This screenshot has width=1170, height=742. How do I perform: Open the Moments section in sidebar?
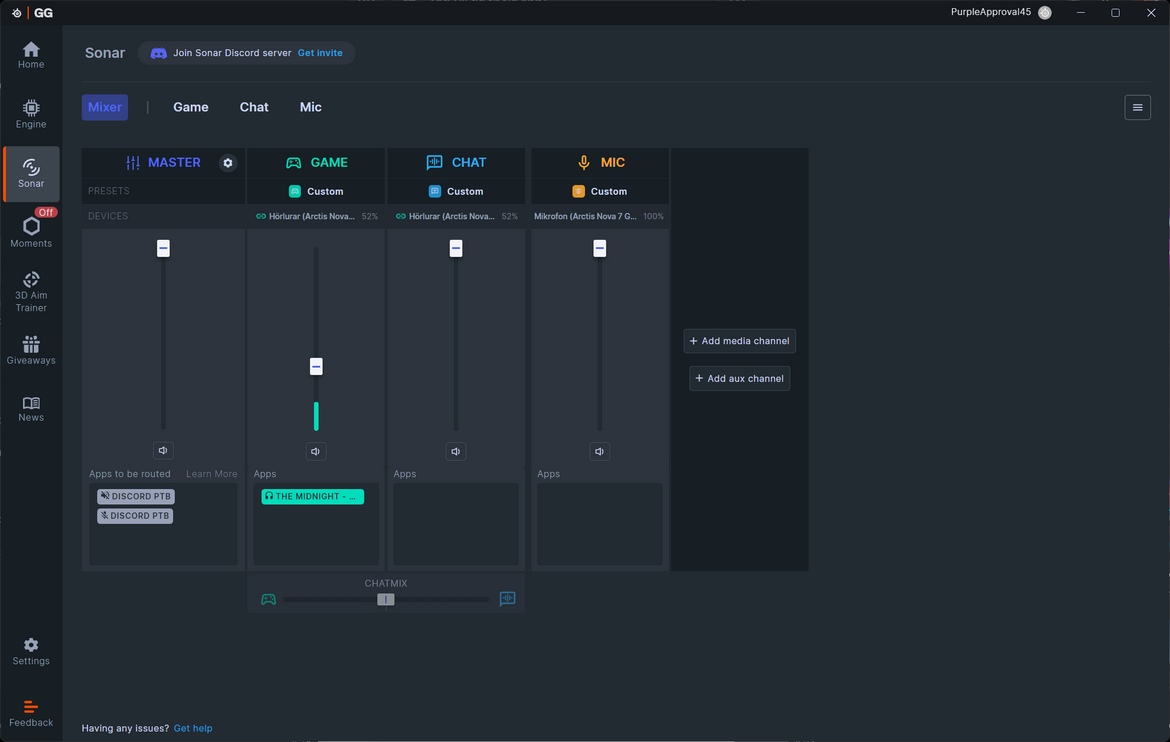click(31, 232)
